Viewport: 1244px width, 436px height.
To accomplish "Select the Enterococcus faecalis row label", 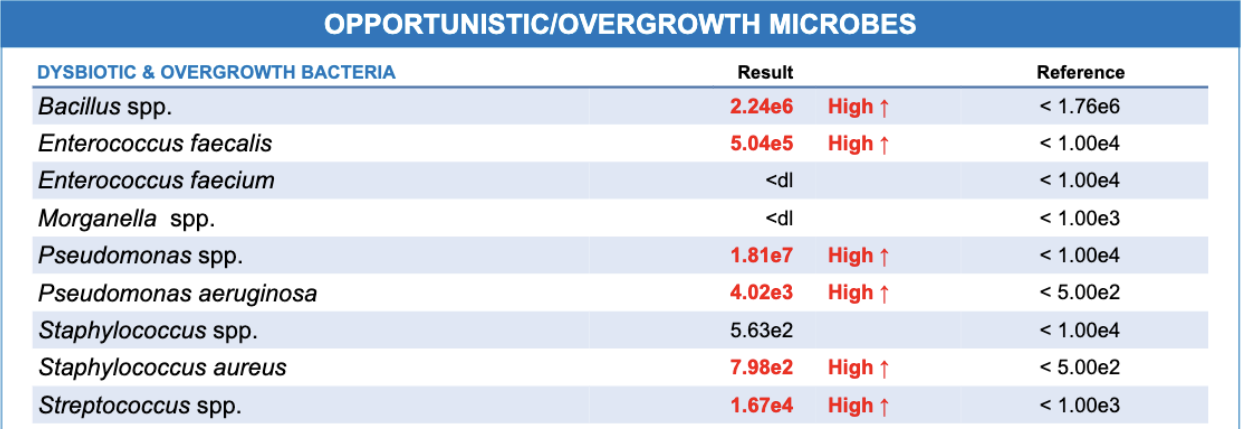I will (155, 143).
